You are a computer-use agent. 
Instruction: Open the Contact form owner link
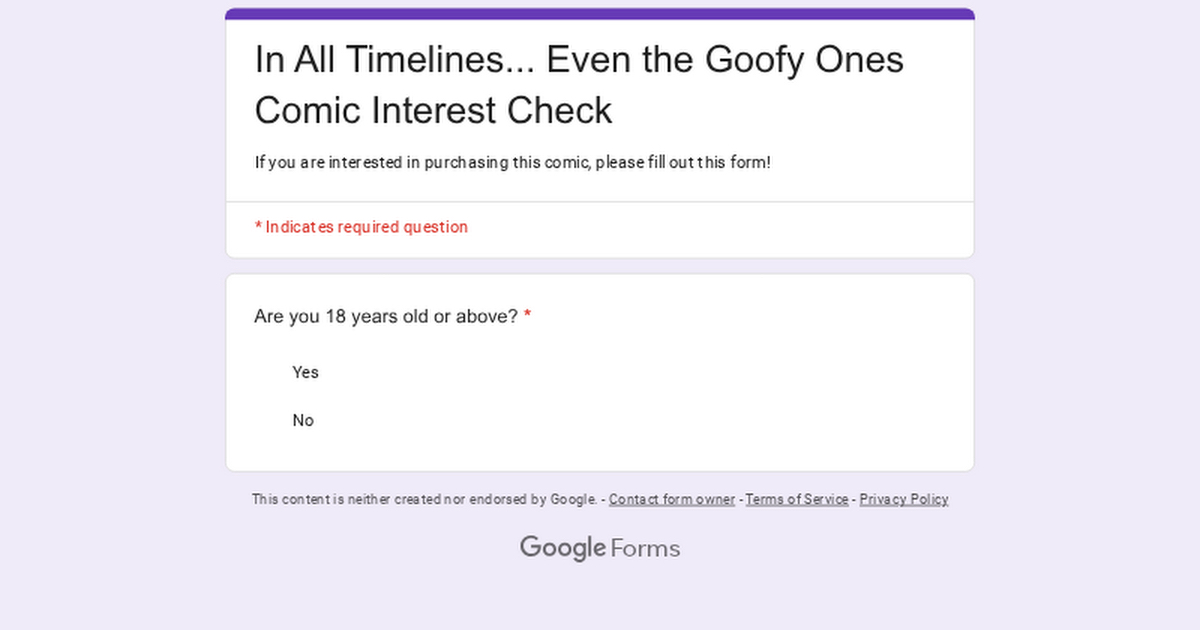pyautogui.click(x=671, y=499)
